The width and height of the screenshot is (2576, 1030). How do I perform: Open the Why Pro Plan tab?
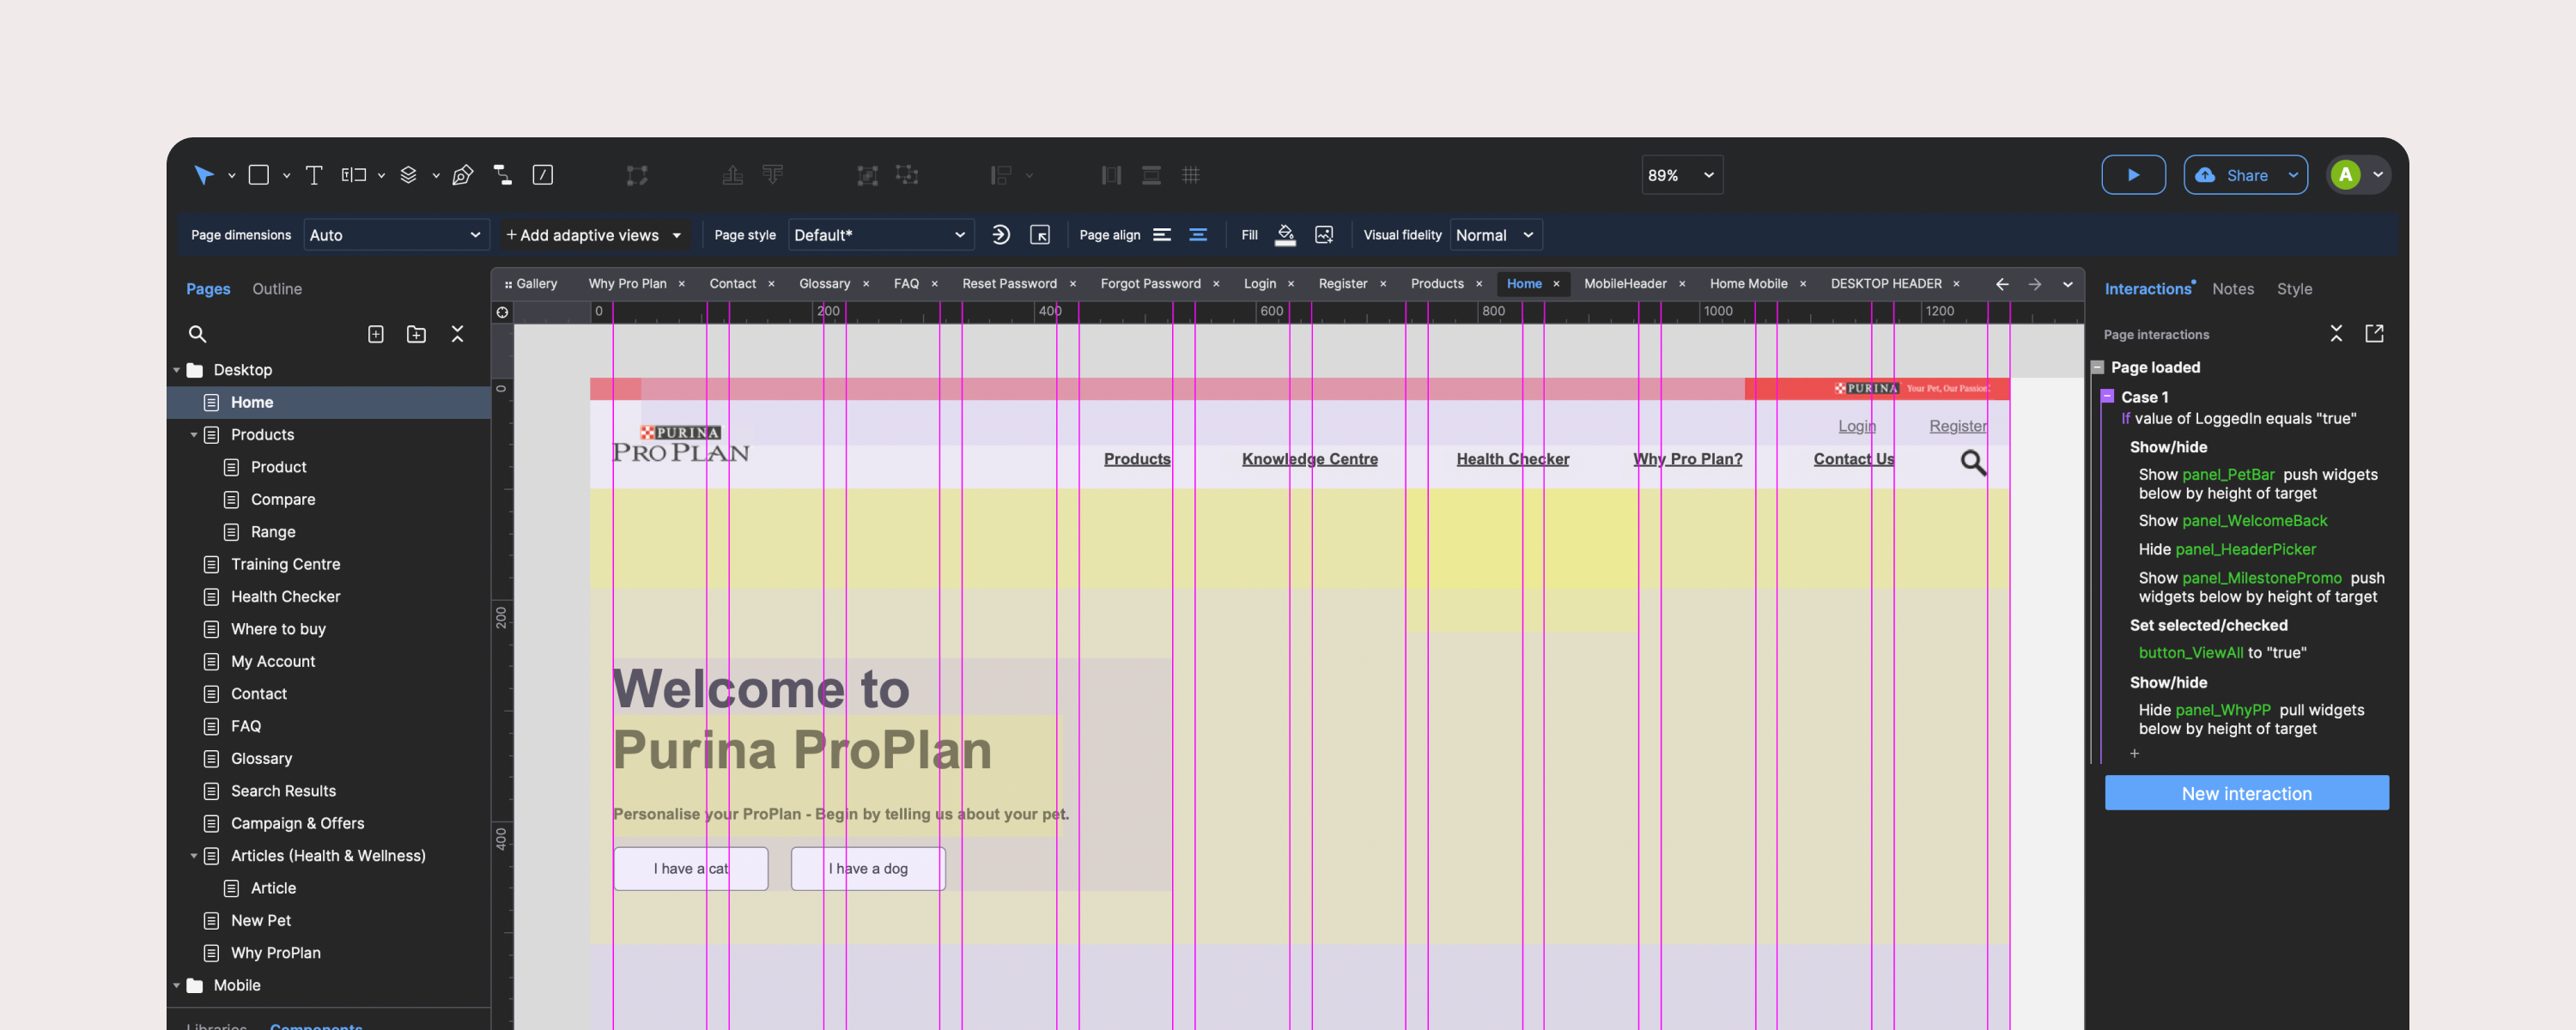[x=627, y=284]
